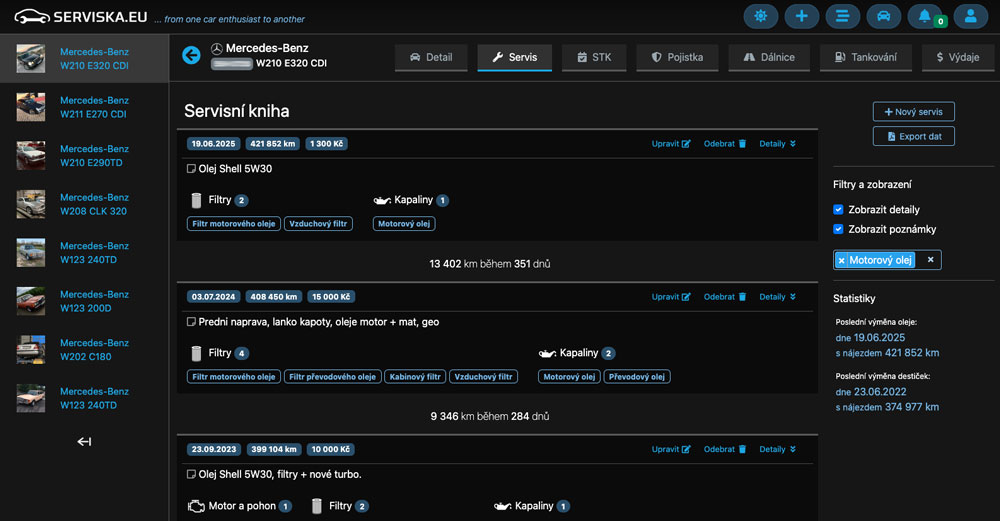Open the user profile icon

tap(969, 17)
